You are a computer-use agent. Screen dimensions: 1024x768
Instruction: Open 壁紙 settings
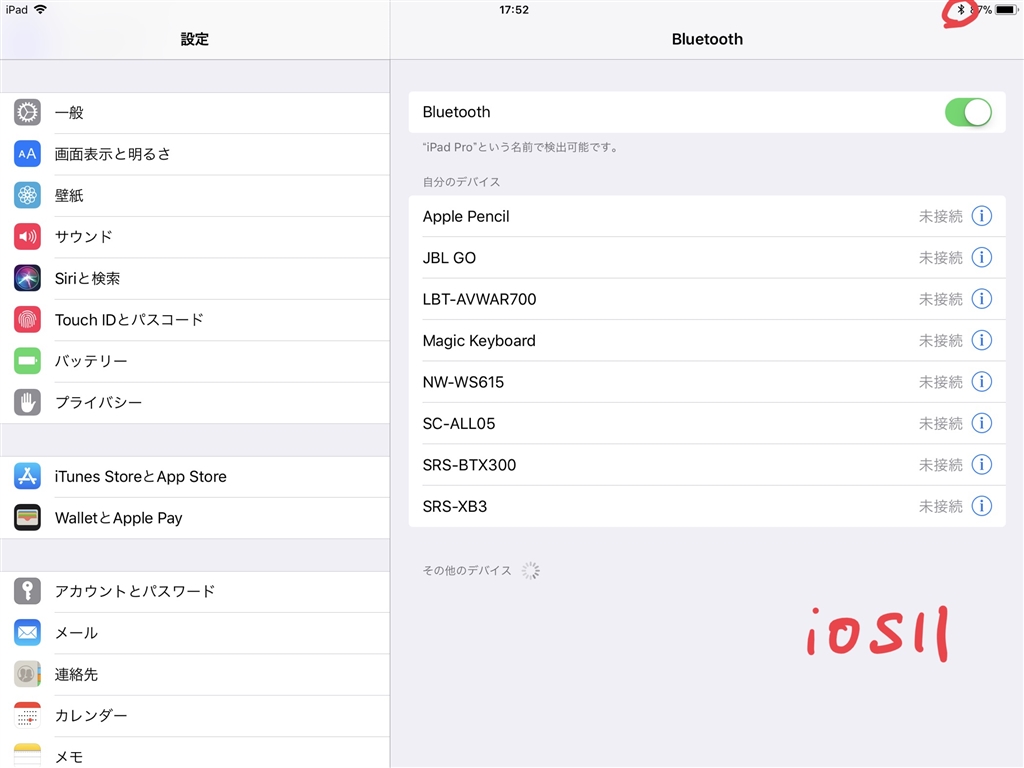pos(195,195)
